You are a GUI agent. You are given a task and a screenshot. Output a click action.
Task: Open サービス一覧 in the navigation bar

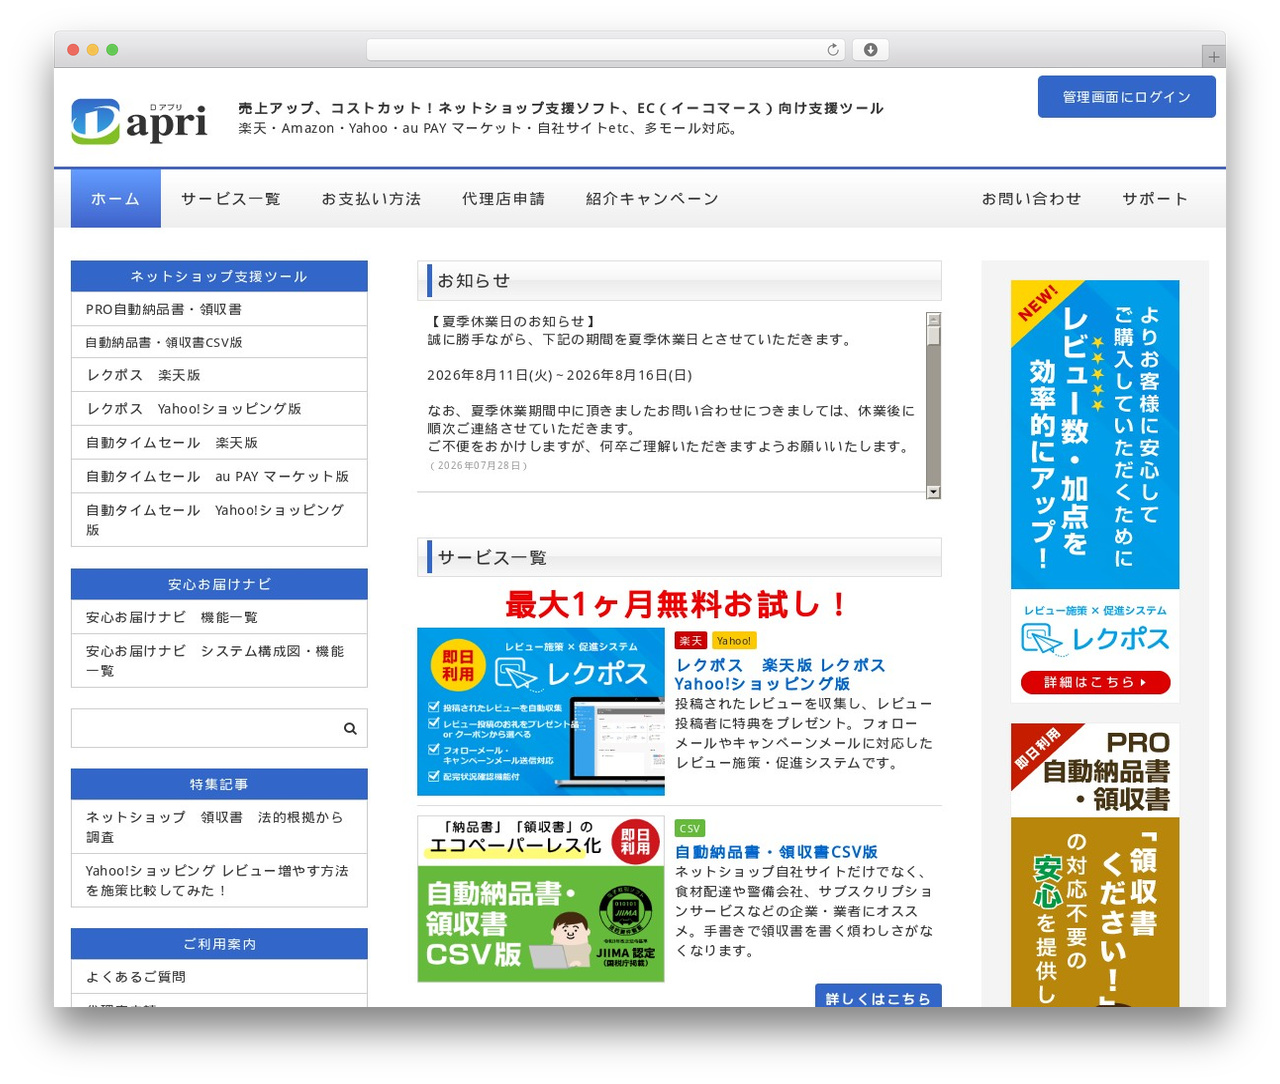click(231, 199)
